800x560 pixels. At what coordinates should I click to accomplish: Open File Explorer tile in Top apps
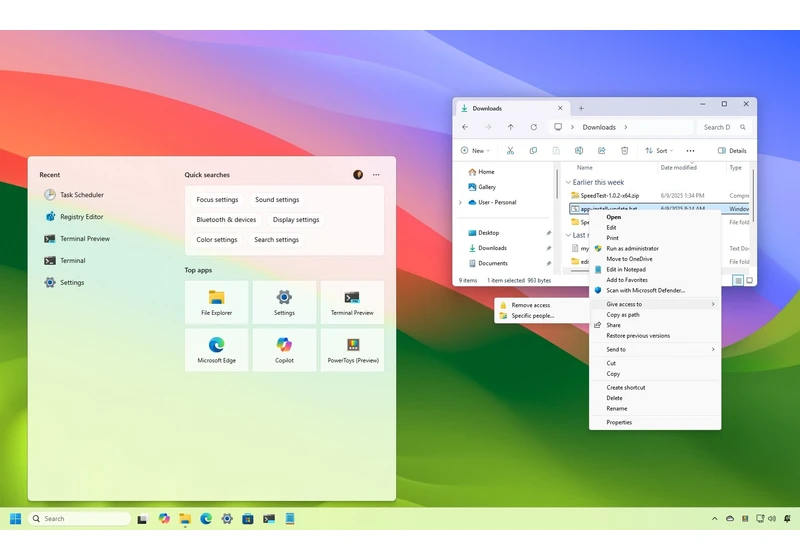pos(216,302)
